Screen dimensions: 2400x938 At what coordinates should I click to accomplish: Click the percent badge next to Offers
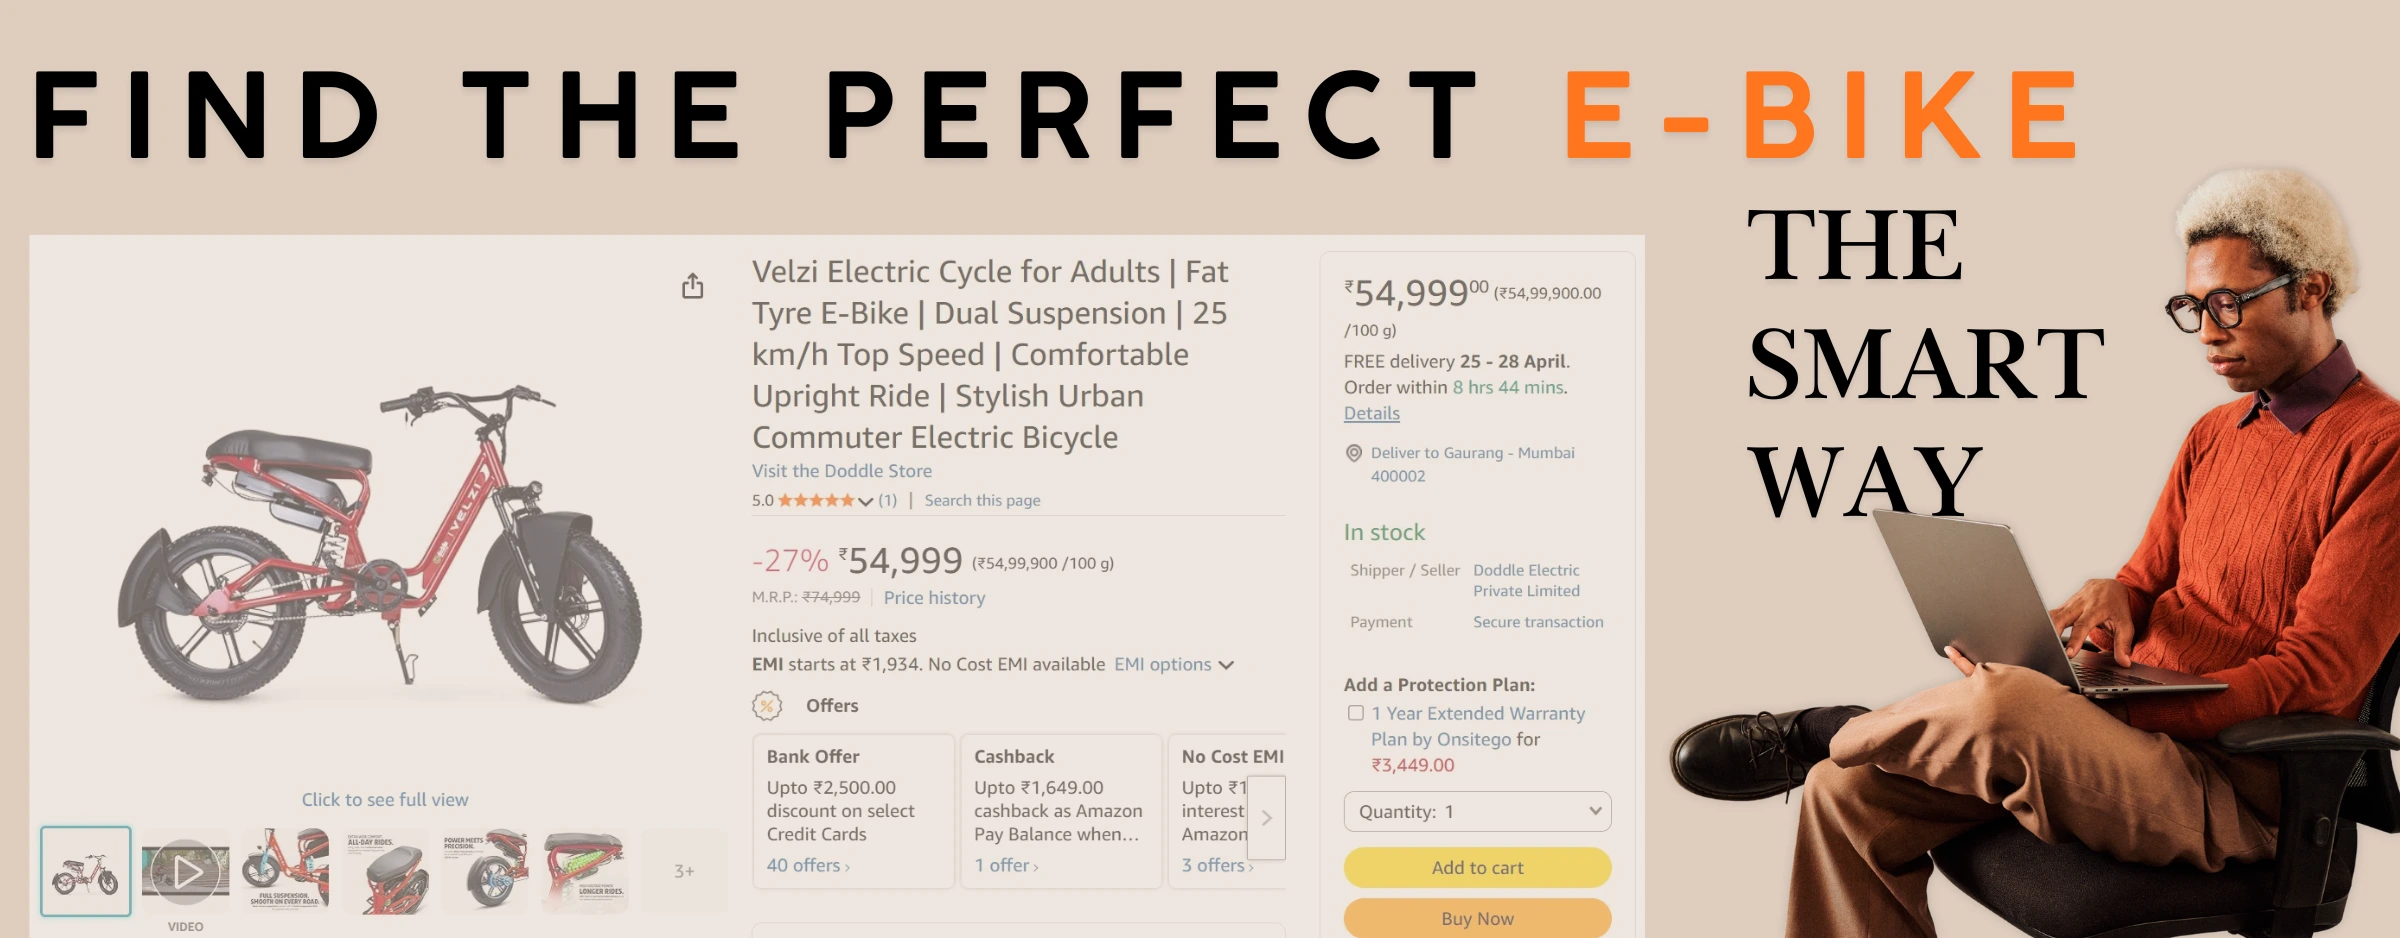point(765,705)
